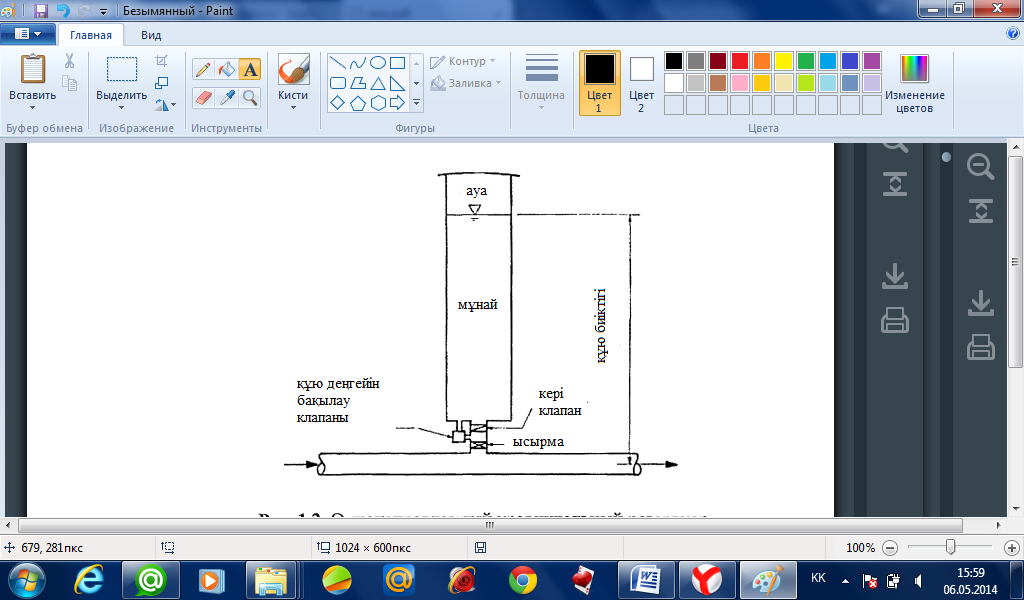Viewport: 1024px width, 600px height.
Task: Open Yandex browser from the taskbar
Action: pos(707,580)
